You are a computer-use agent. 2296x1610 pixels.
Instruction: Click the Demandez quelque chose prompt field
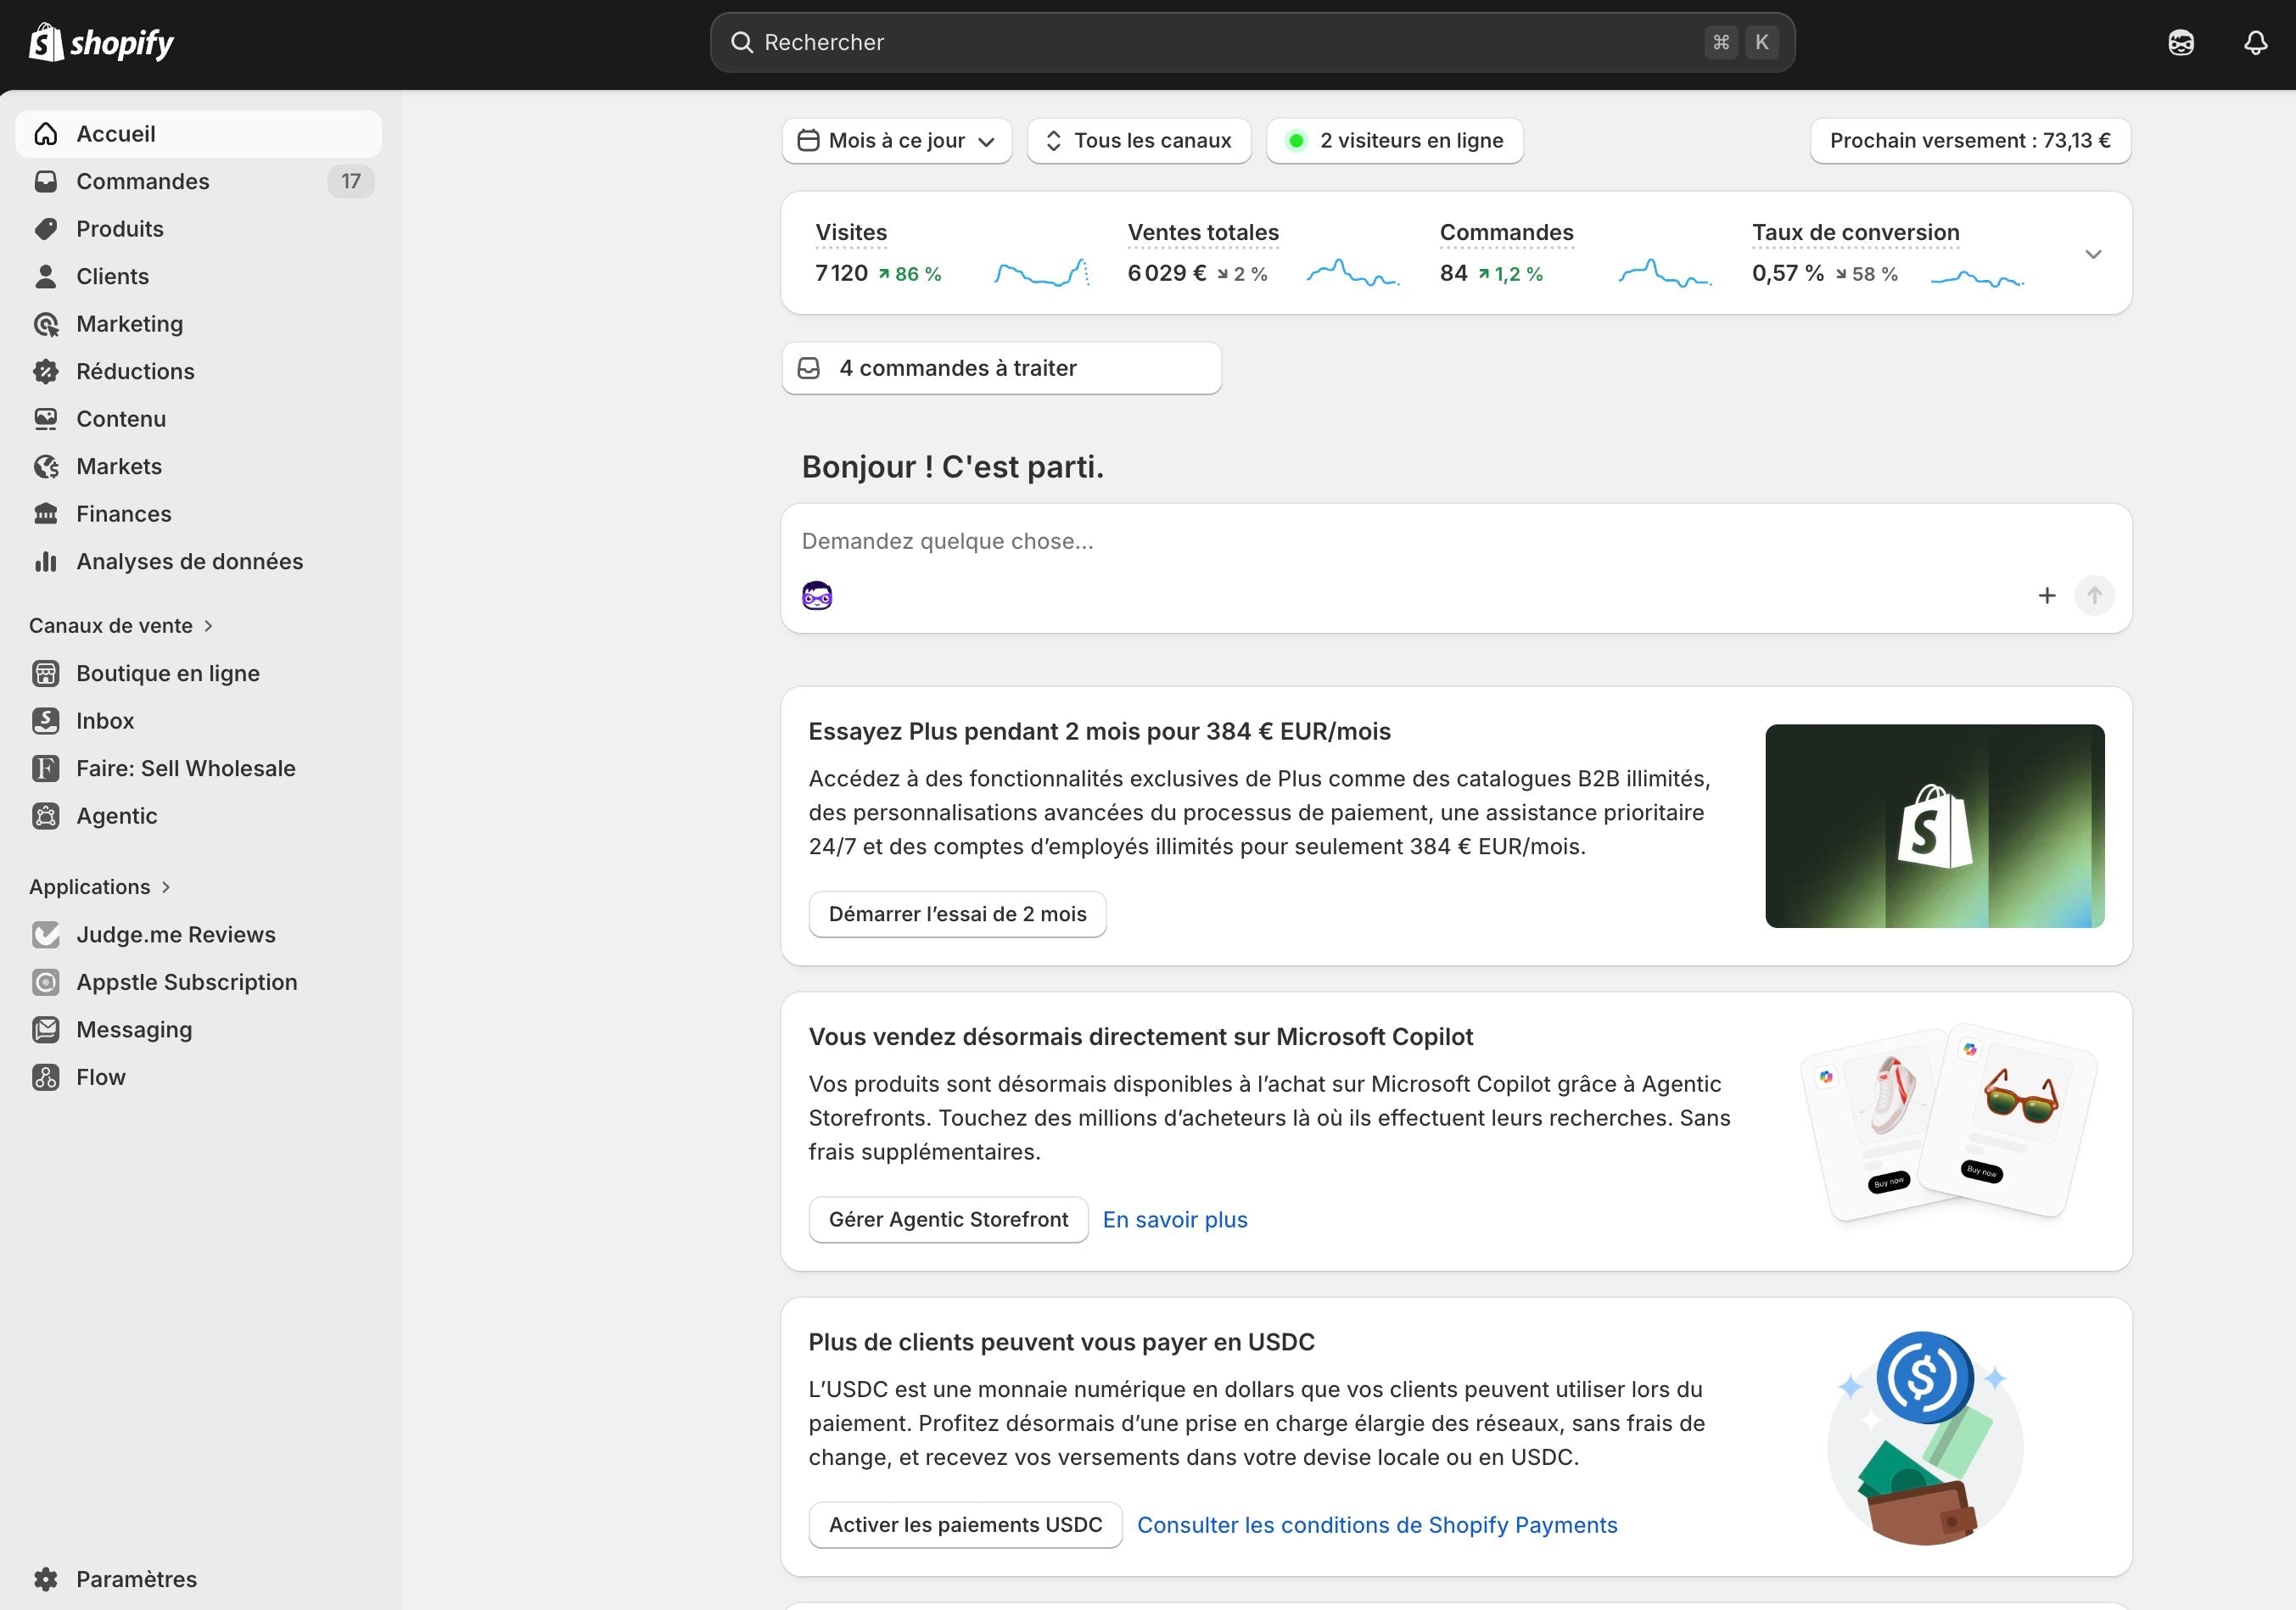click(x=1456, y=541)
